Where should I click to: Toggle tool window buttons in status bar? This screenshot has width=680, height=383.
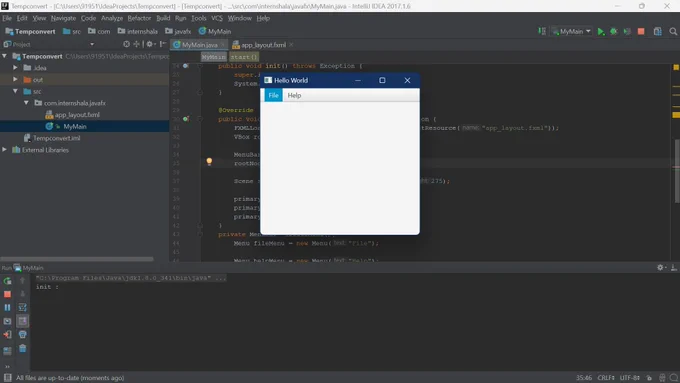pyautogui.click(x=7, y=378)
